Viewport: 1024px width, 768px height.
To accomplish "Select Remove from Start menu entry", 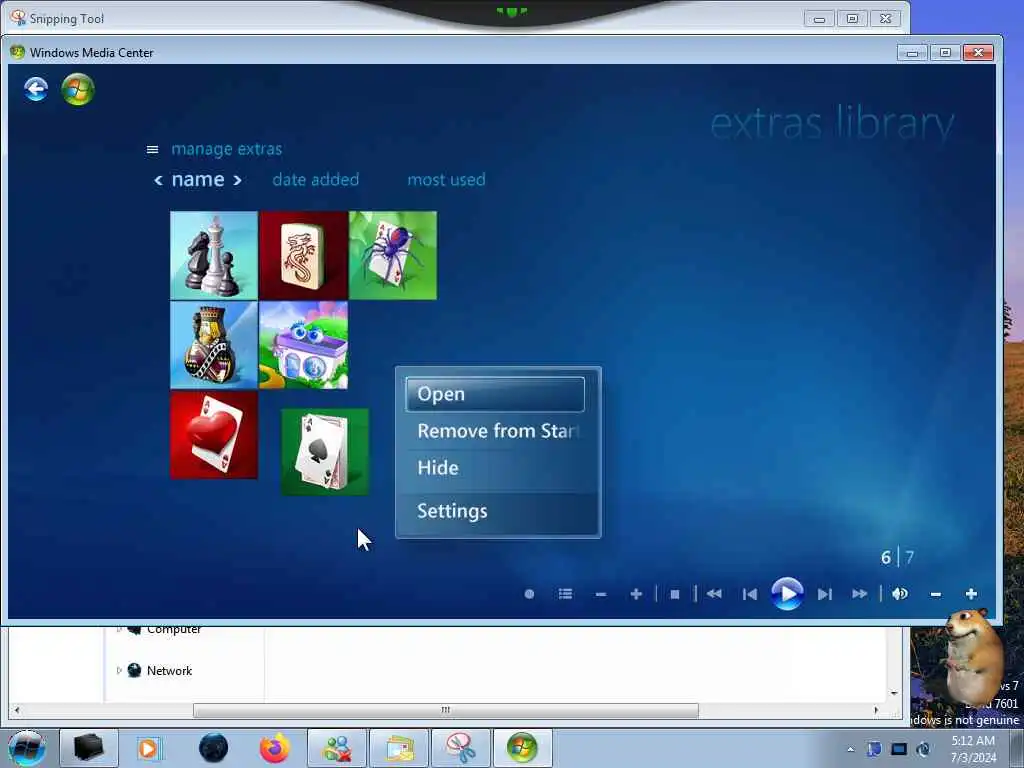I will tap(498, 431).
